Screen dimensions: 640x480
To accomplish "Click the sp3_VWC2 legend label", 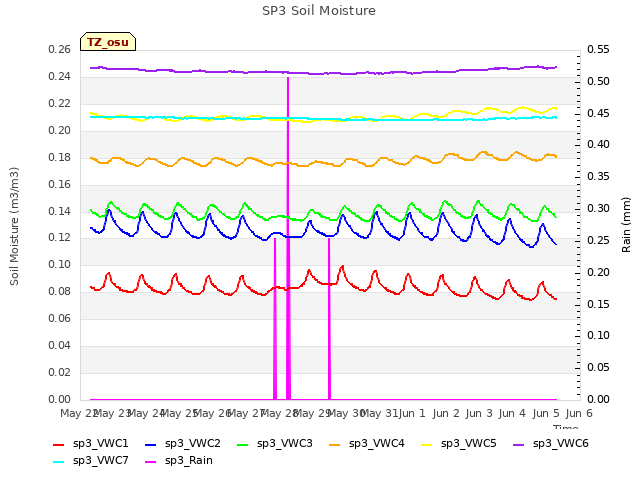I will click(193, 444).
